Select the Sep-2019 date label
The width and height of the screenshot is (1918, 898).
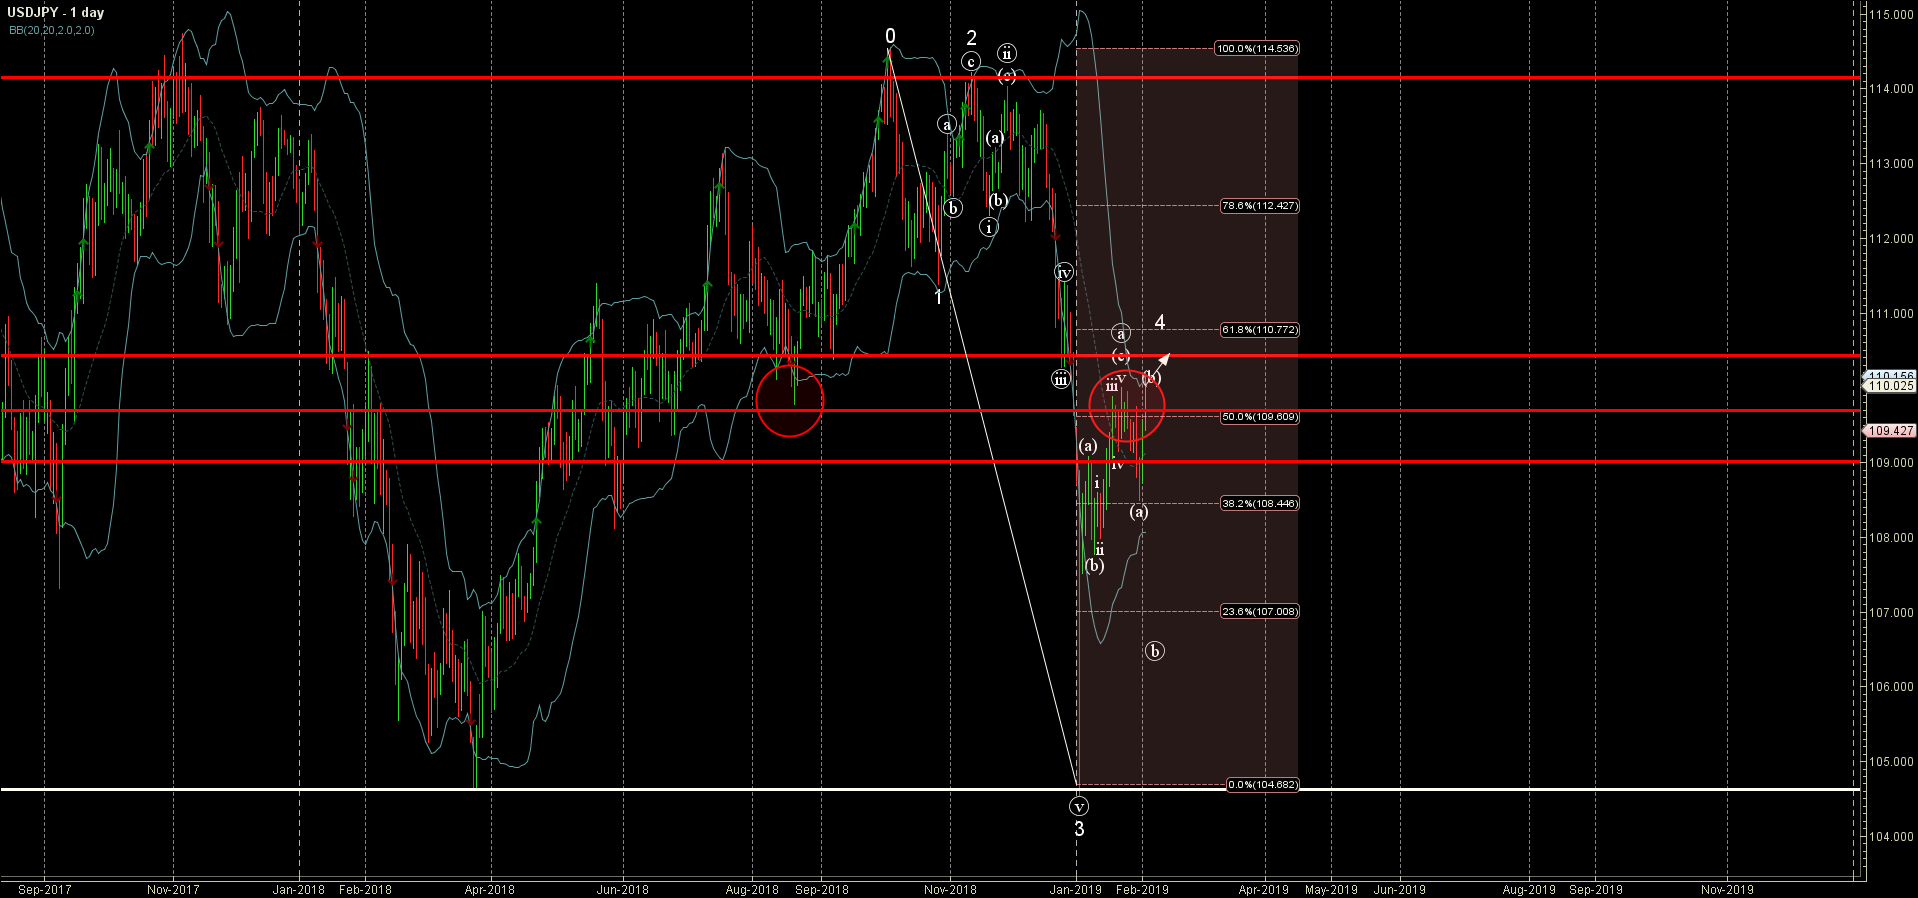pos(1595,889)
